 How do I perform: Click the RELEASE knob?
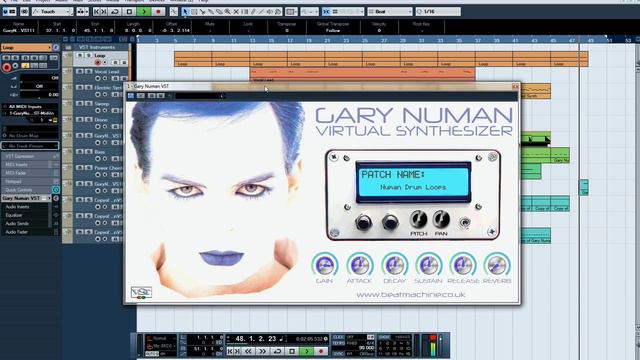click(x=463, y=265)
